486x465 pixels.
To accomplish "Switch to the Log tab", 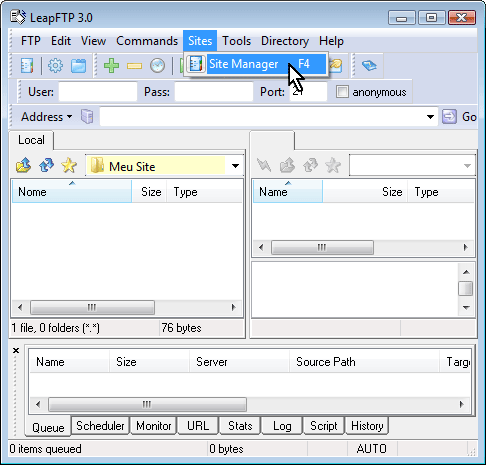I will (x=282, y=426).
